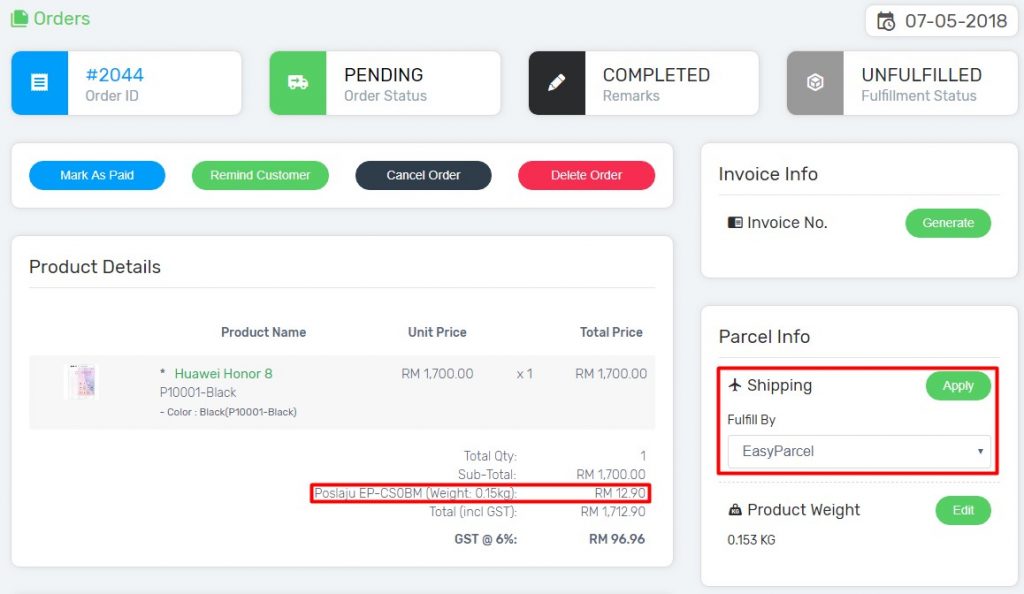Click the gray Fulfillment Status box icon
Image resolution: width=1024 pixels, height=594 pixels.
(815, 81)
